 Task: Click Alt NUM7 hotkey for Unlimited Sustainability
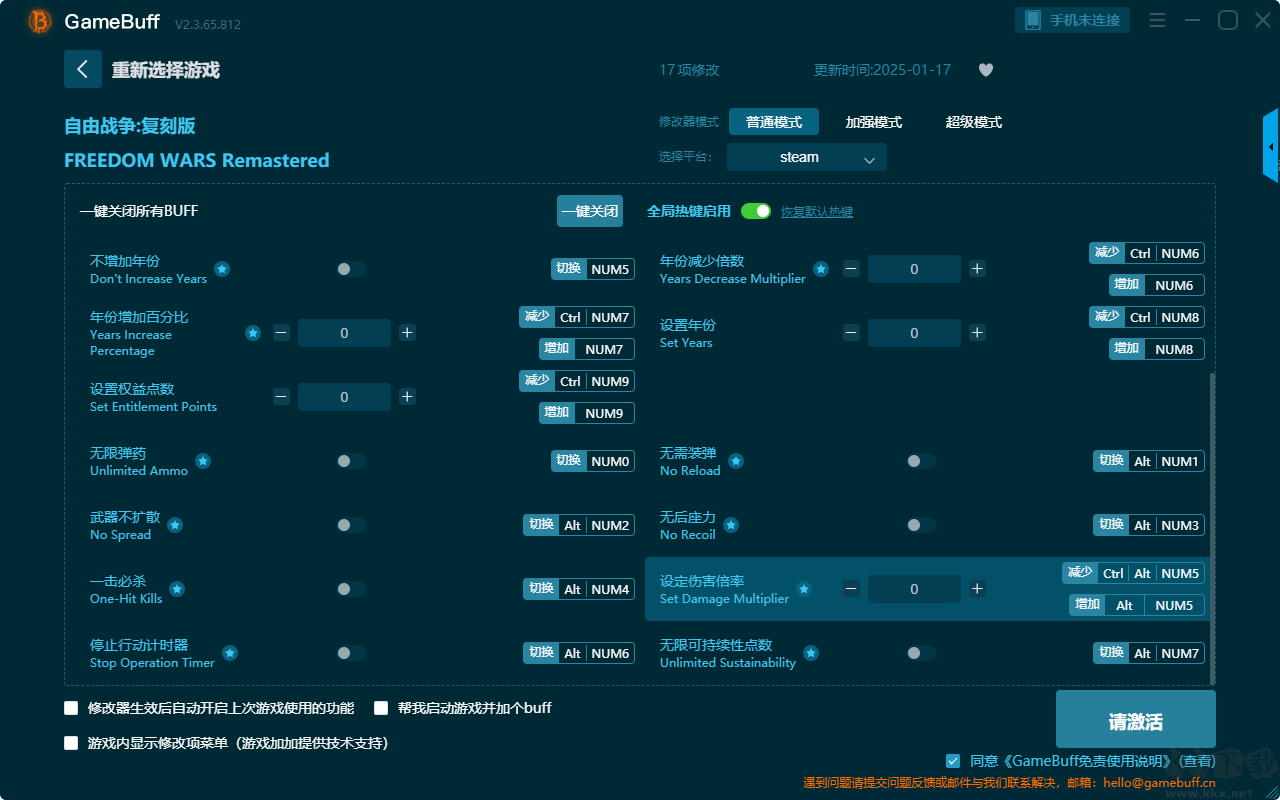1149,653
